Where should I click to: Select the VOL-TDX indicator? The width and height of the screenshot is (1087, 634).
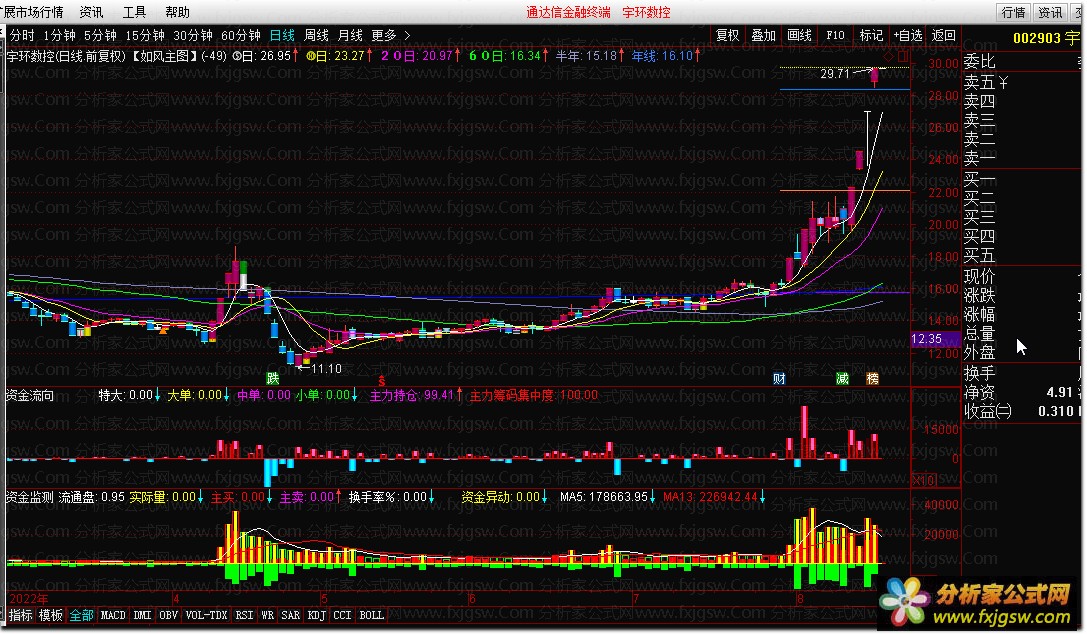[x=207, y=615]
